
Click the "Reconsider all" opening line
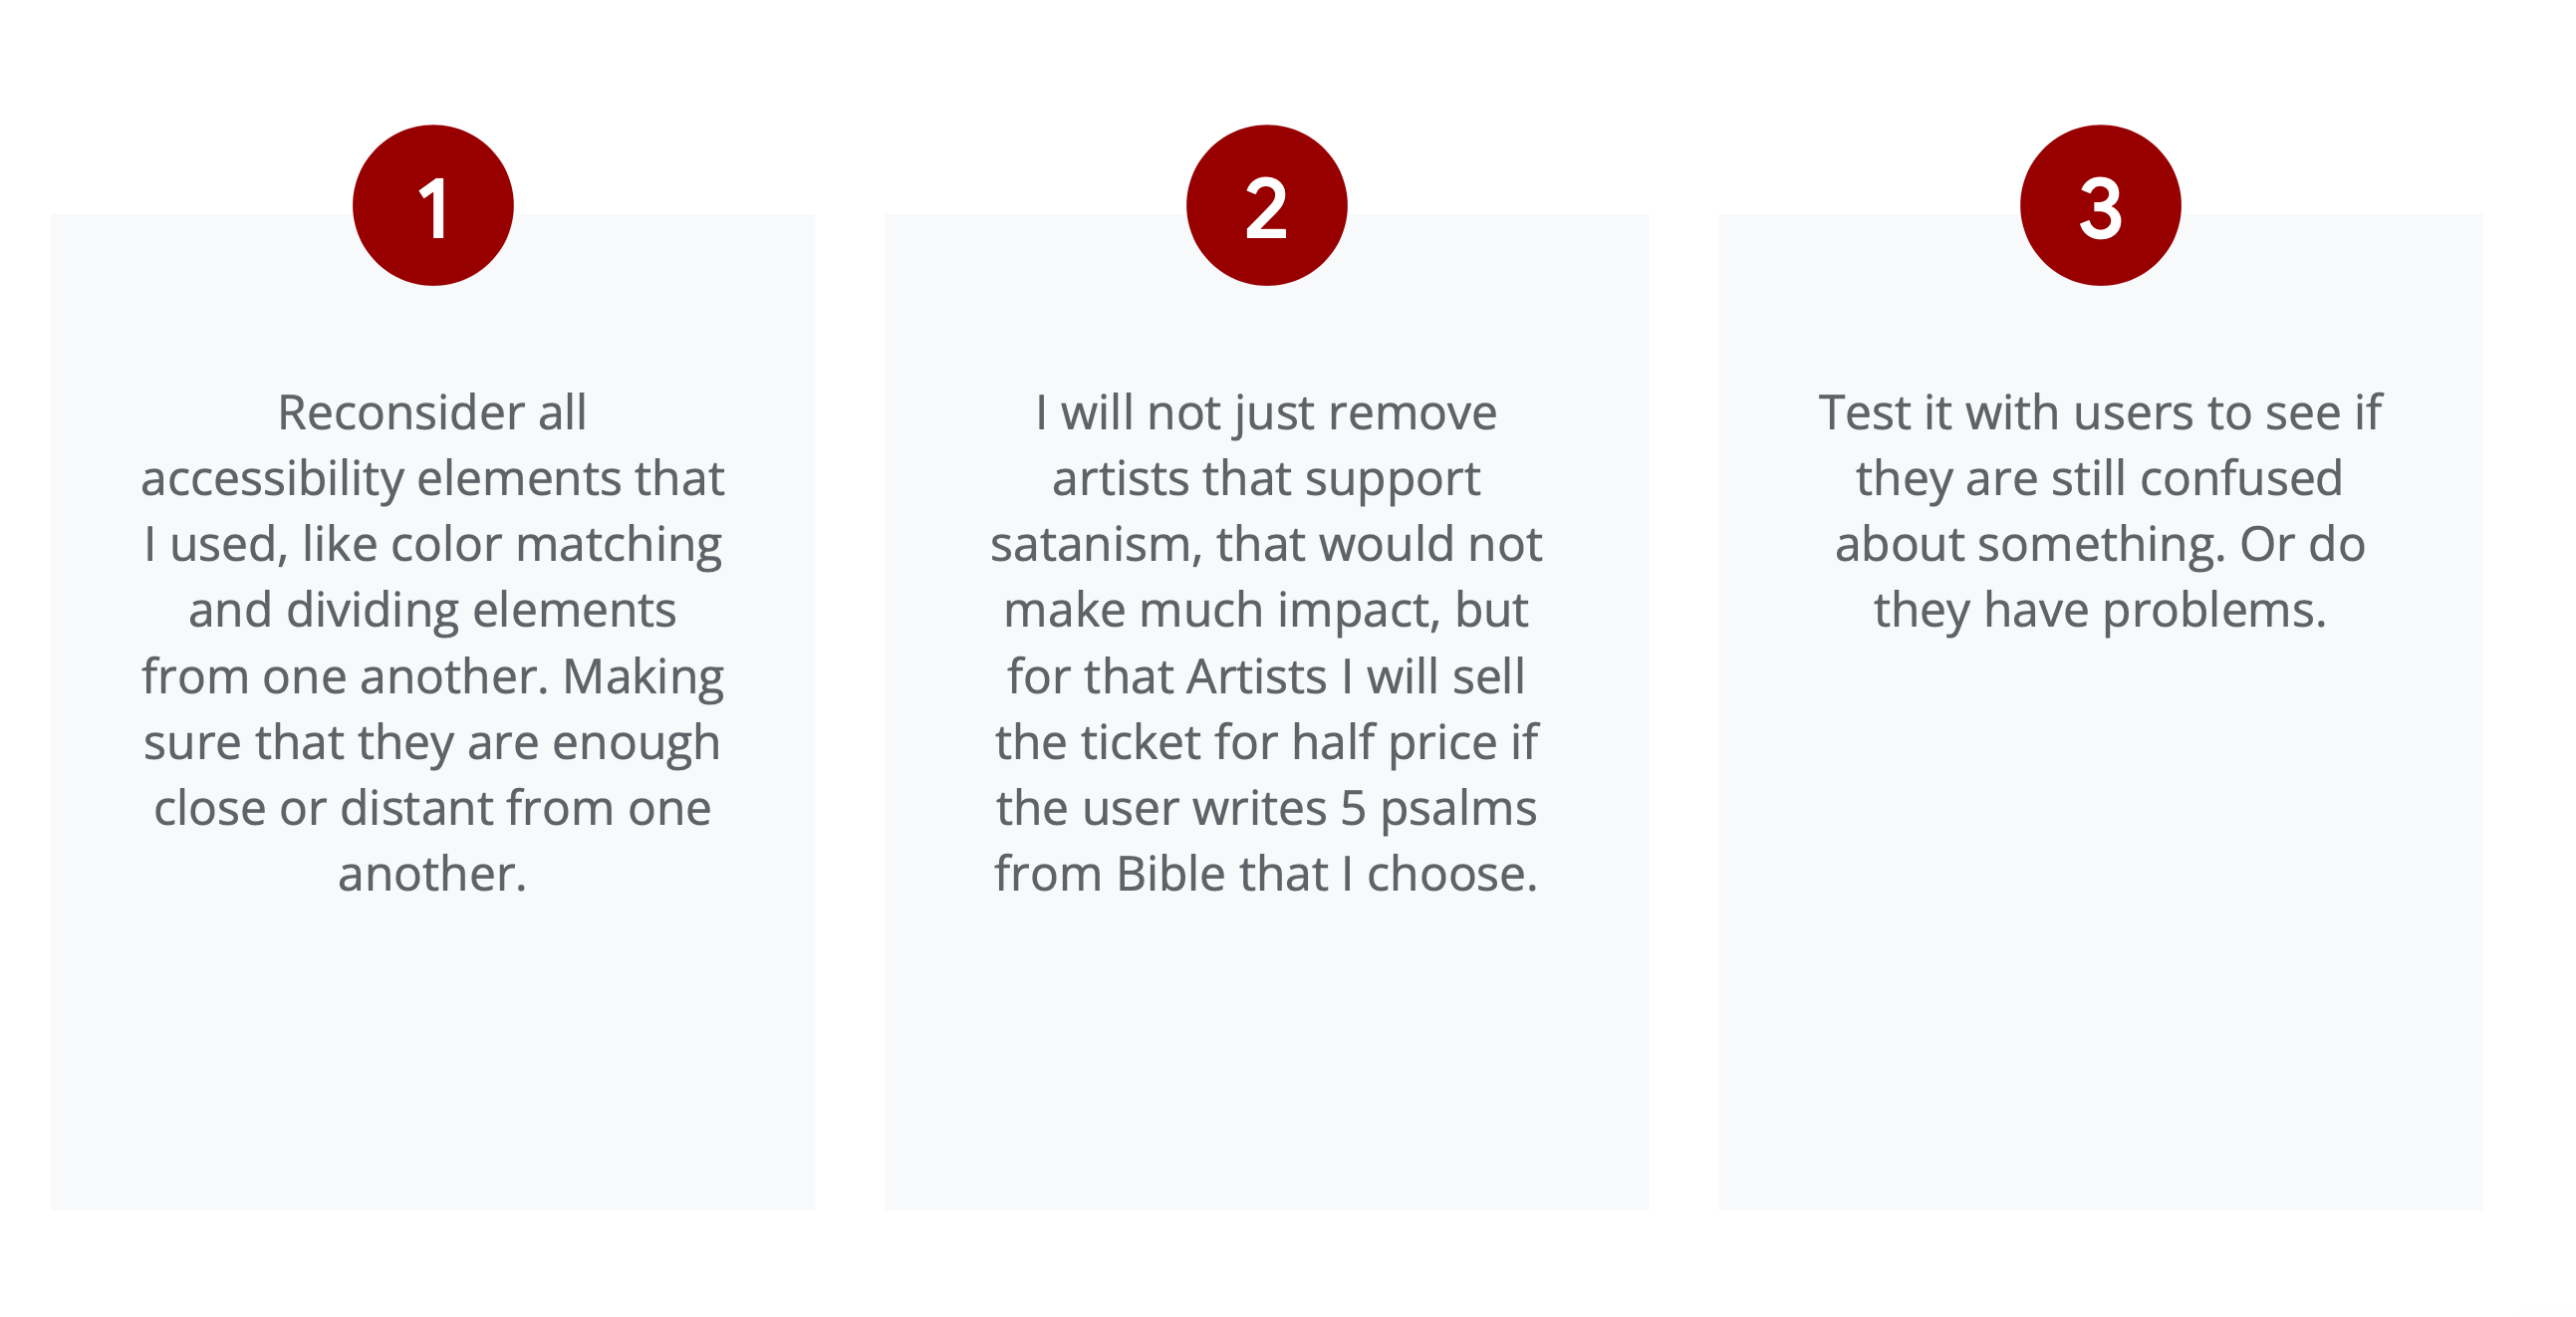coord(432,413)
